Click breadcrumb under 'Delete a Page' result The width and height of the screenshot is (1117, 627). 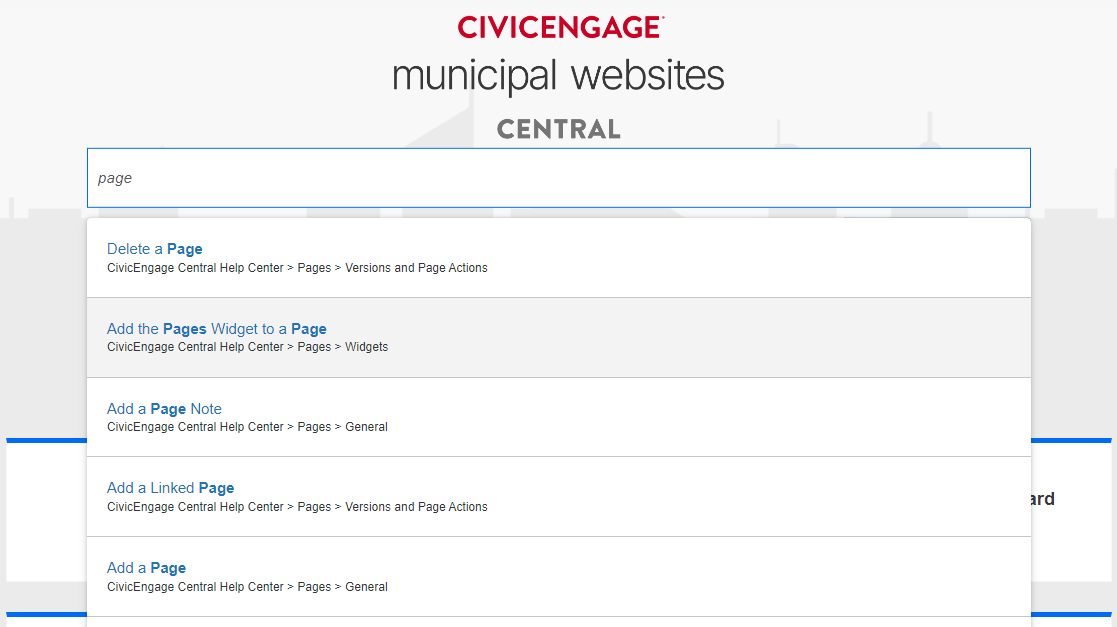coord(297,268)
